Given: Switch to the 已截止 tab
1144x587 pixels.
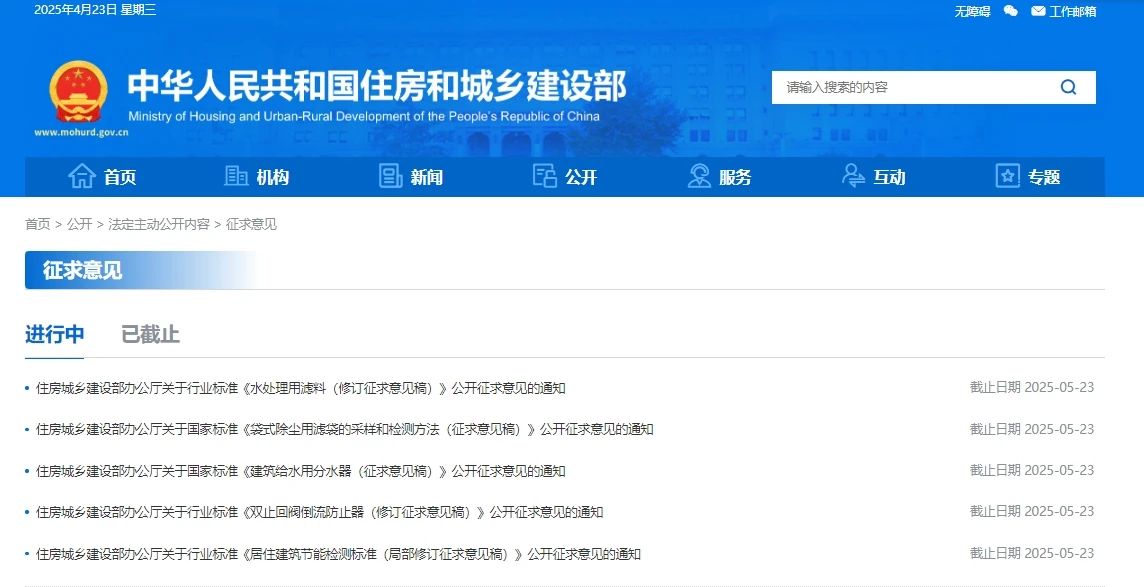Looking at the screenshot, I should point(150,335).
